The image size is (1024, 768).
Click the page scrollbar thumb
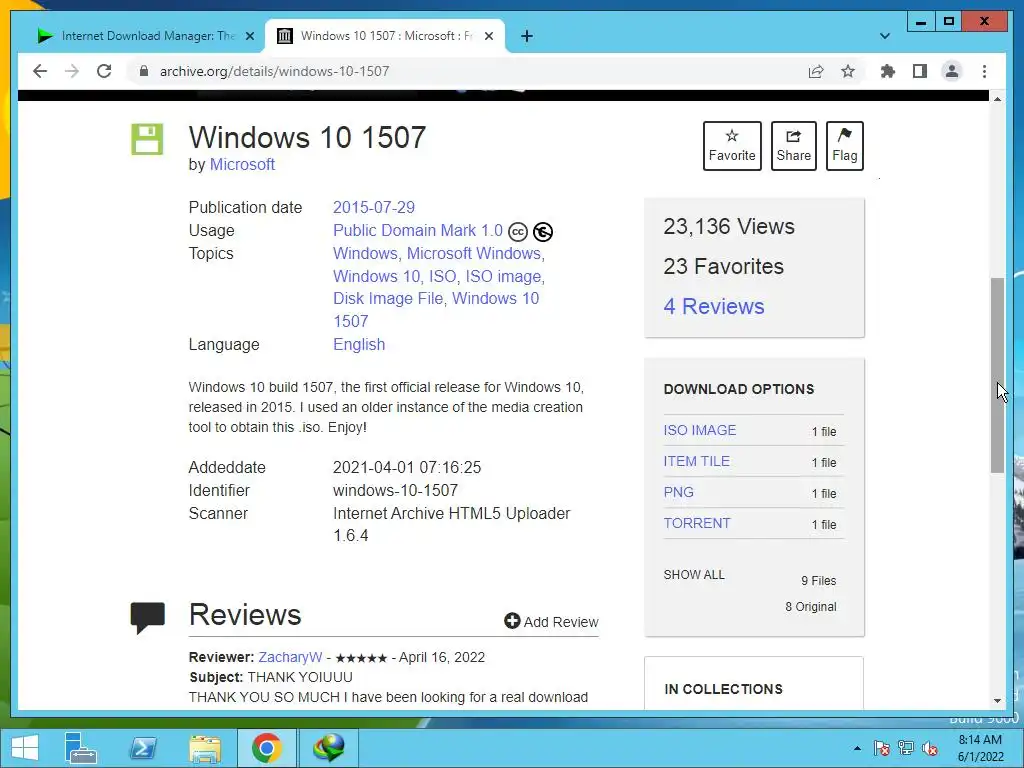pyautogui.click(x=997, y=375)
